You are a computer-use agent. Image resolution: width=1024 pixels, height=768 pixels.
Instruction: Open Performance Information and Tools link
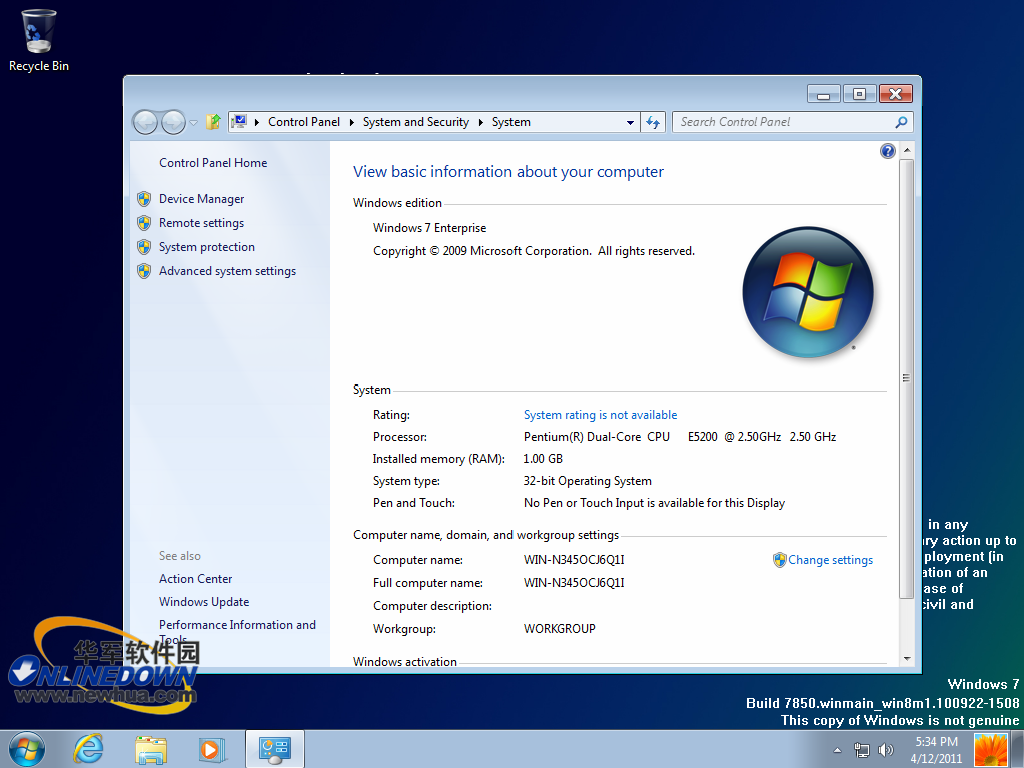pos(237,625)
